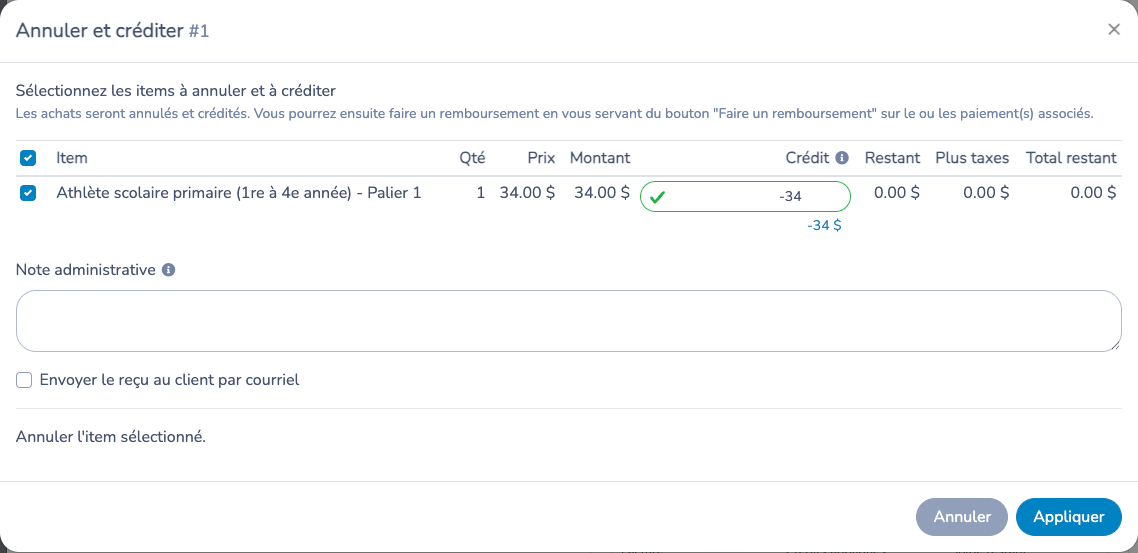Focus the credit amount field showing -34

(745, 197)
